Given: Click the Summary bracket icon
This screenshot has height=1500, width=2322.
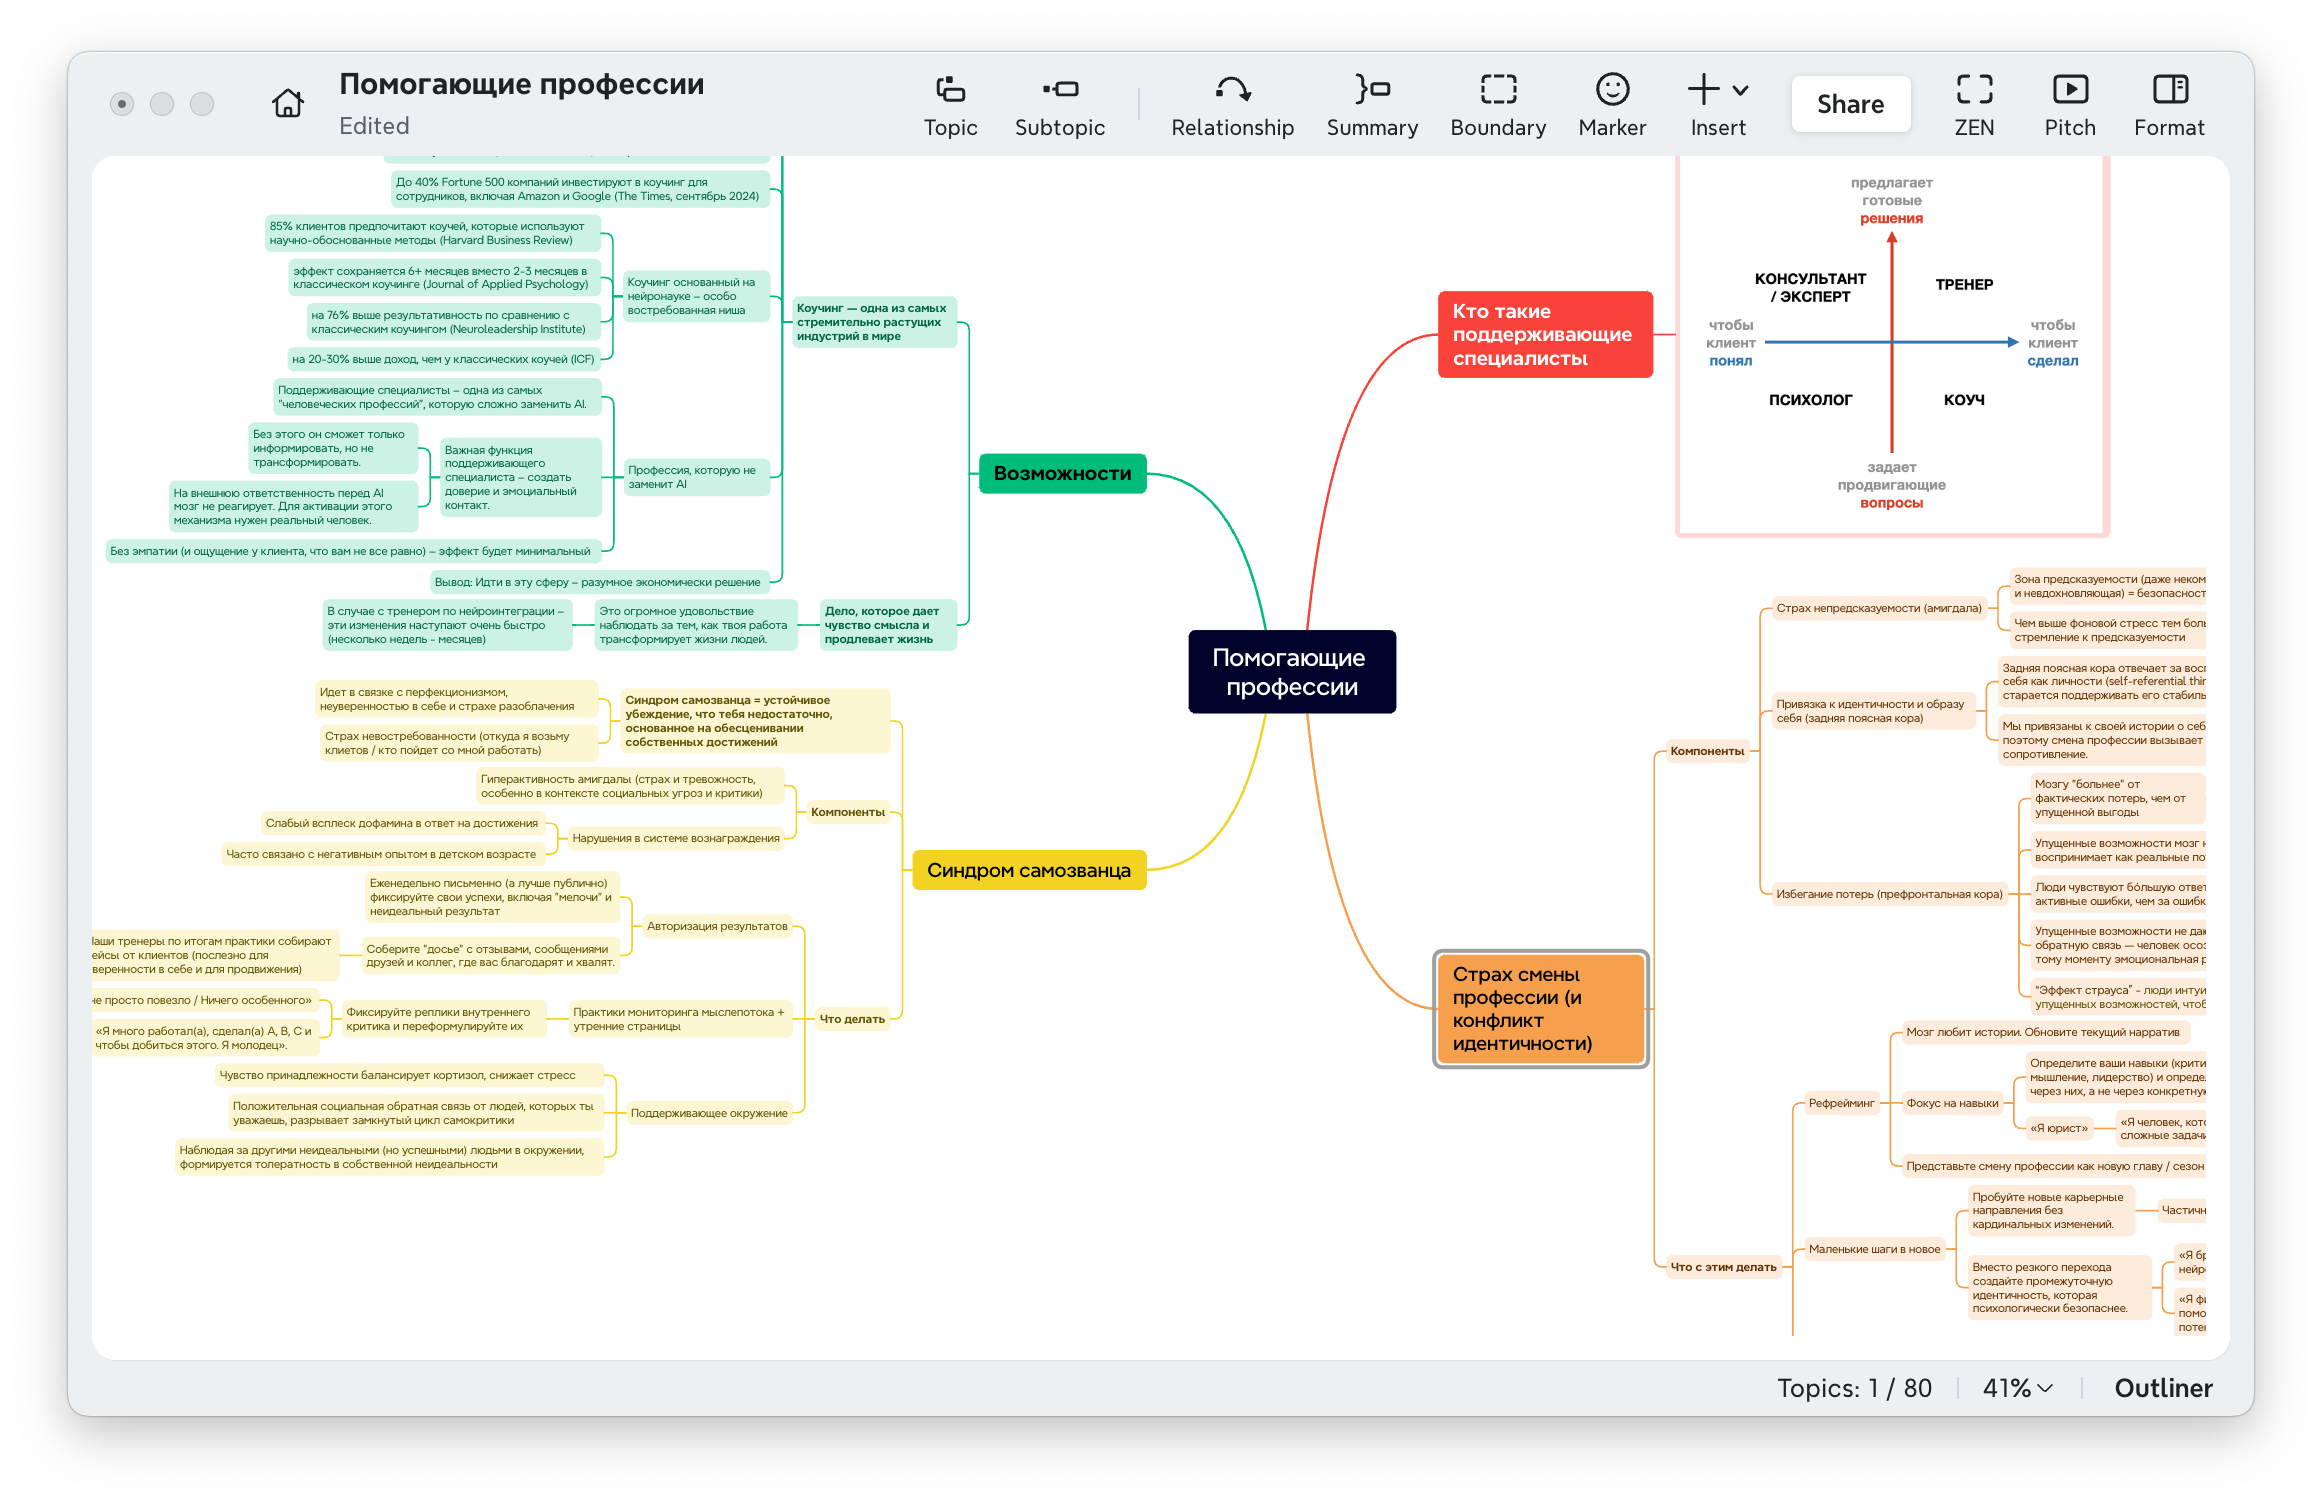Looking at the screenshot, I should coord(1371,90).
